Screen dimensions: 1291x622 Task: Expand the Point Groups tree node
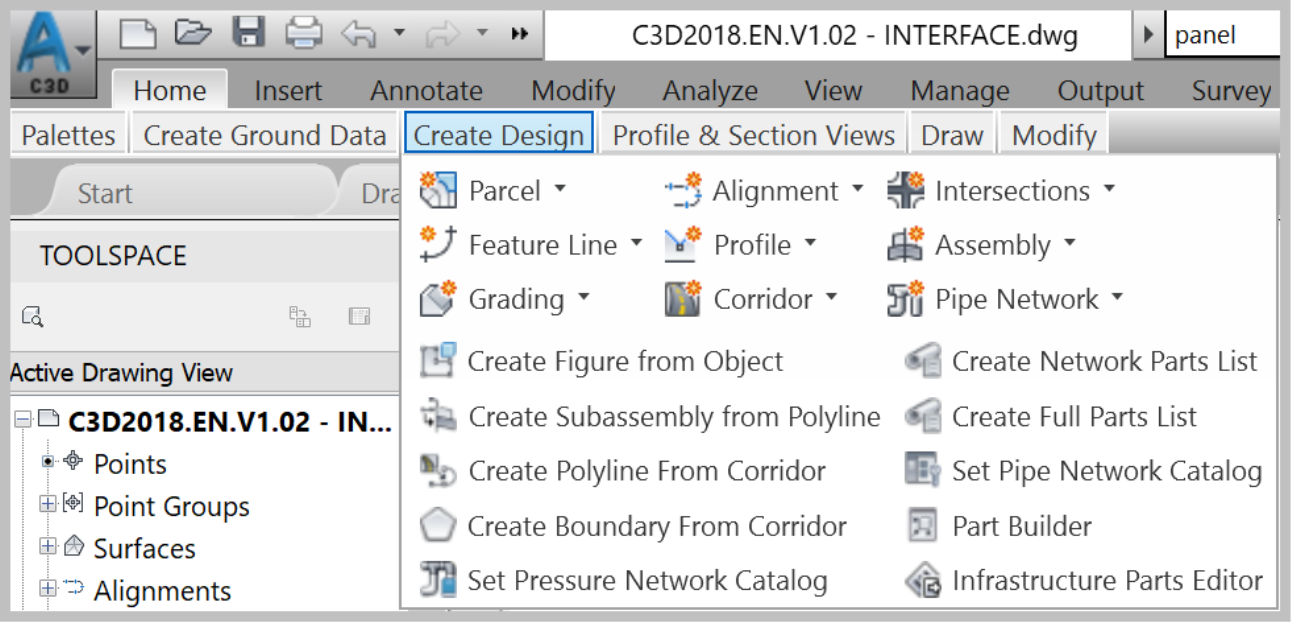pos(47,505)
